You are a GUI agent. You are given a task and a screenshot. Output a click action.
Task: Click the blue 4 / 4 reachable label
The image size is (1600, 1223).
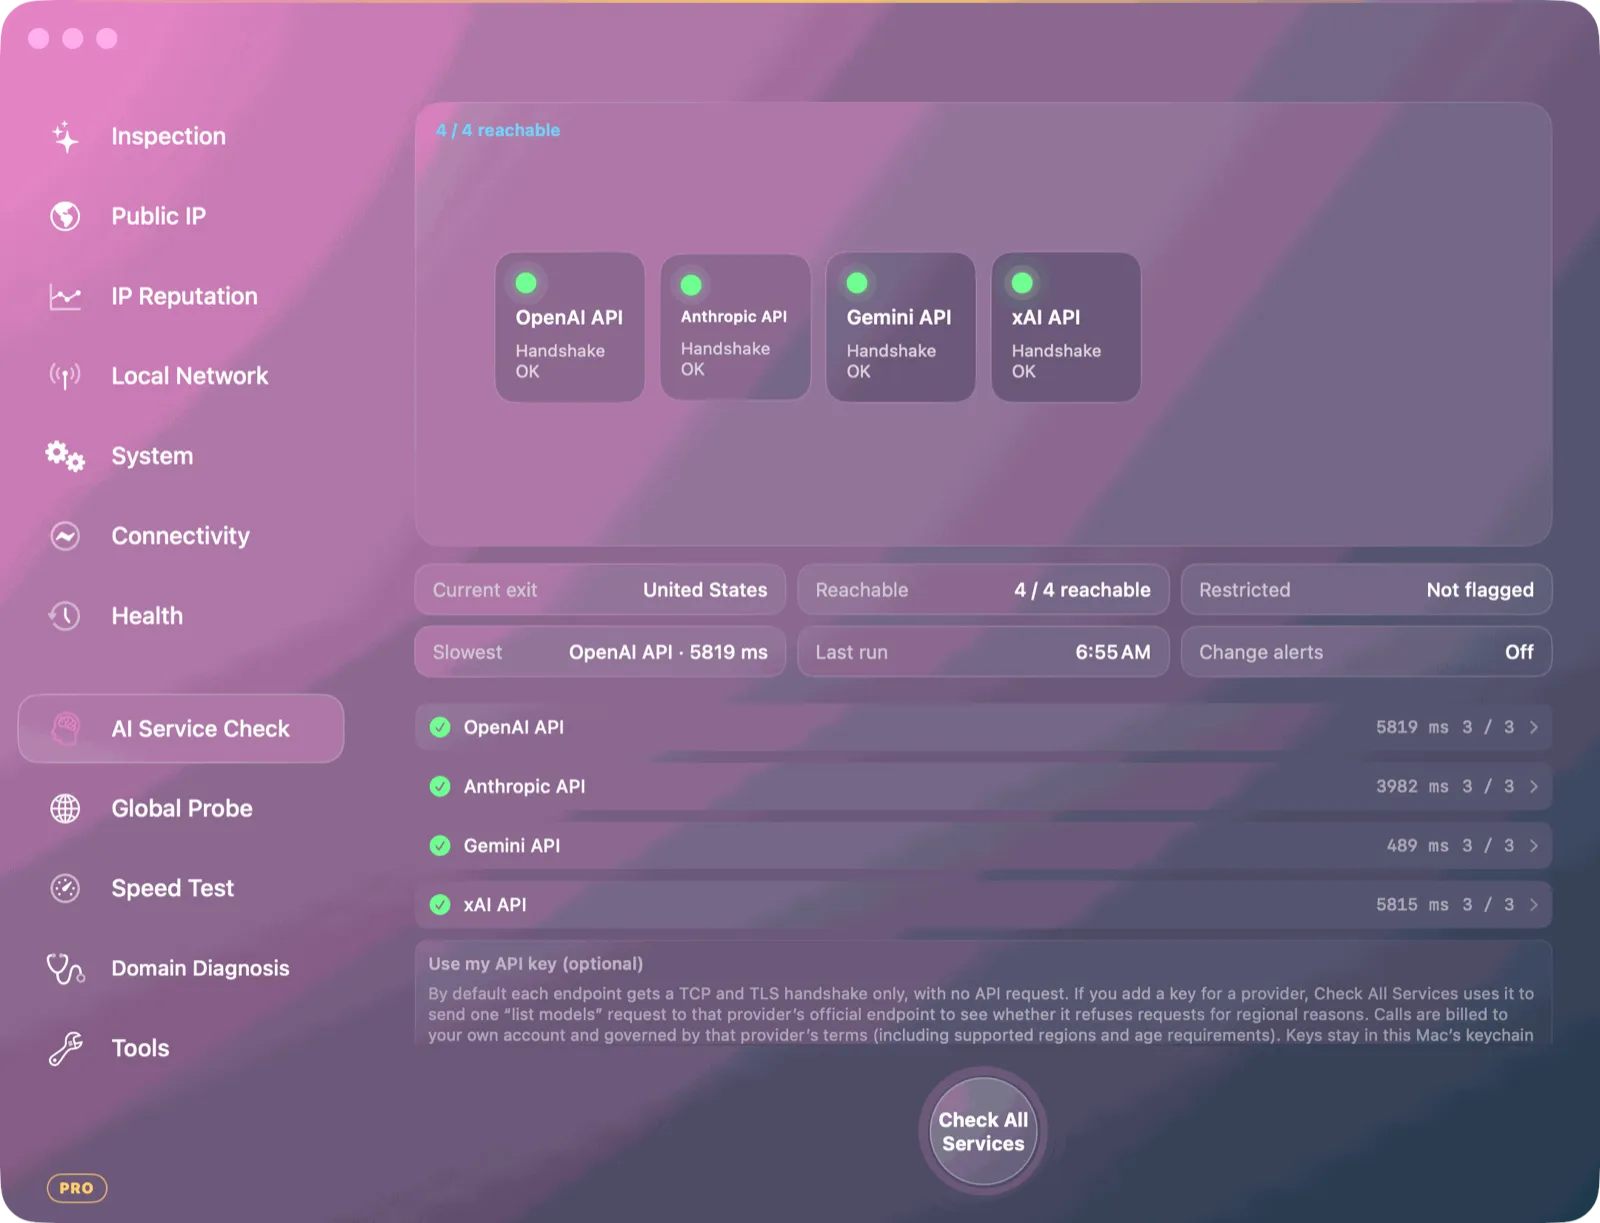[498, 130]
